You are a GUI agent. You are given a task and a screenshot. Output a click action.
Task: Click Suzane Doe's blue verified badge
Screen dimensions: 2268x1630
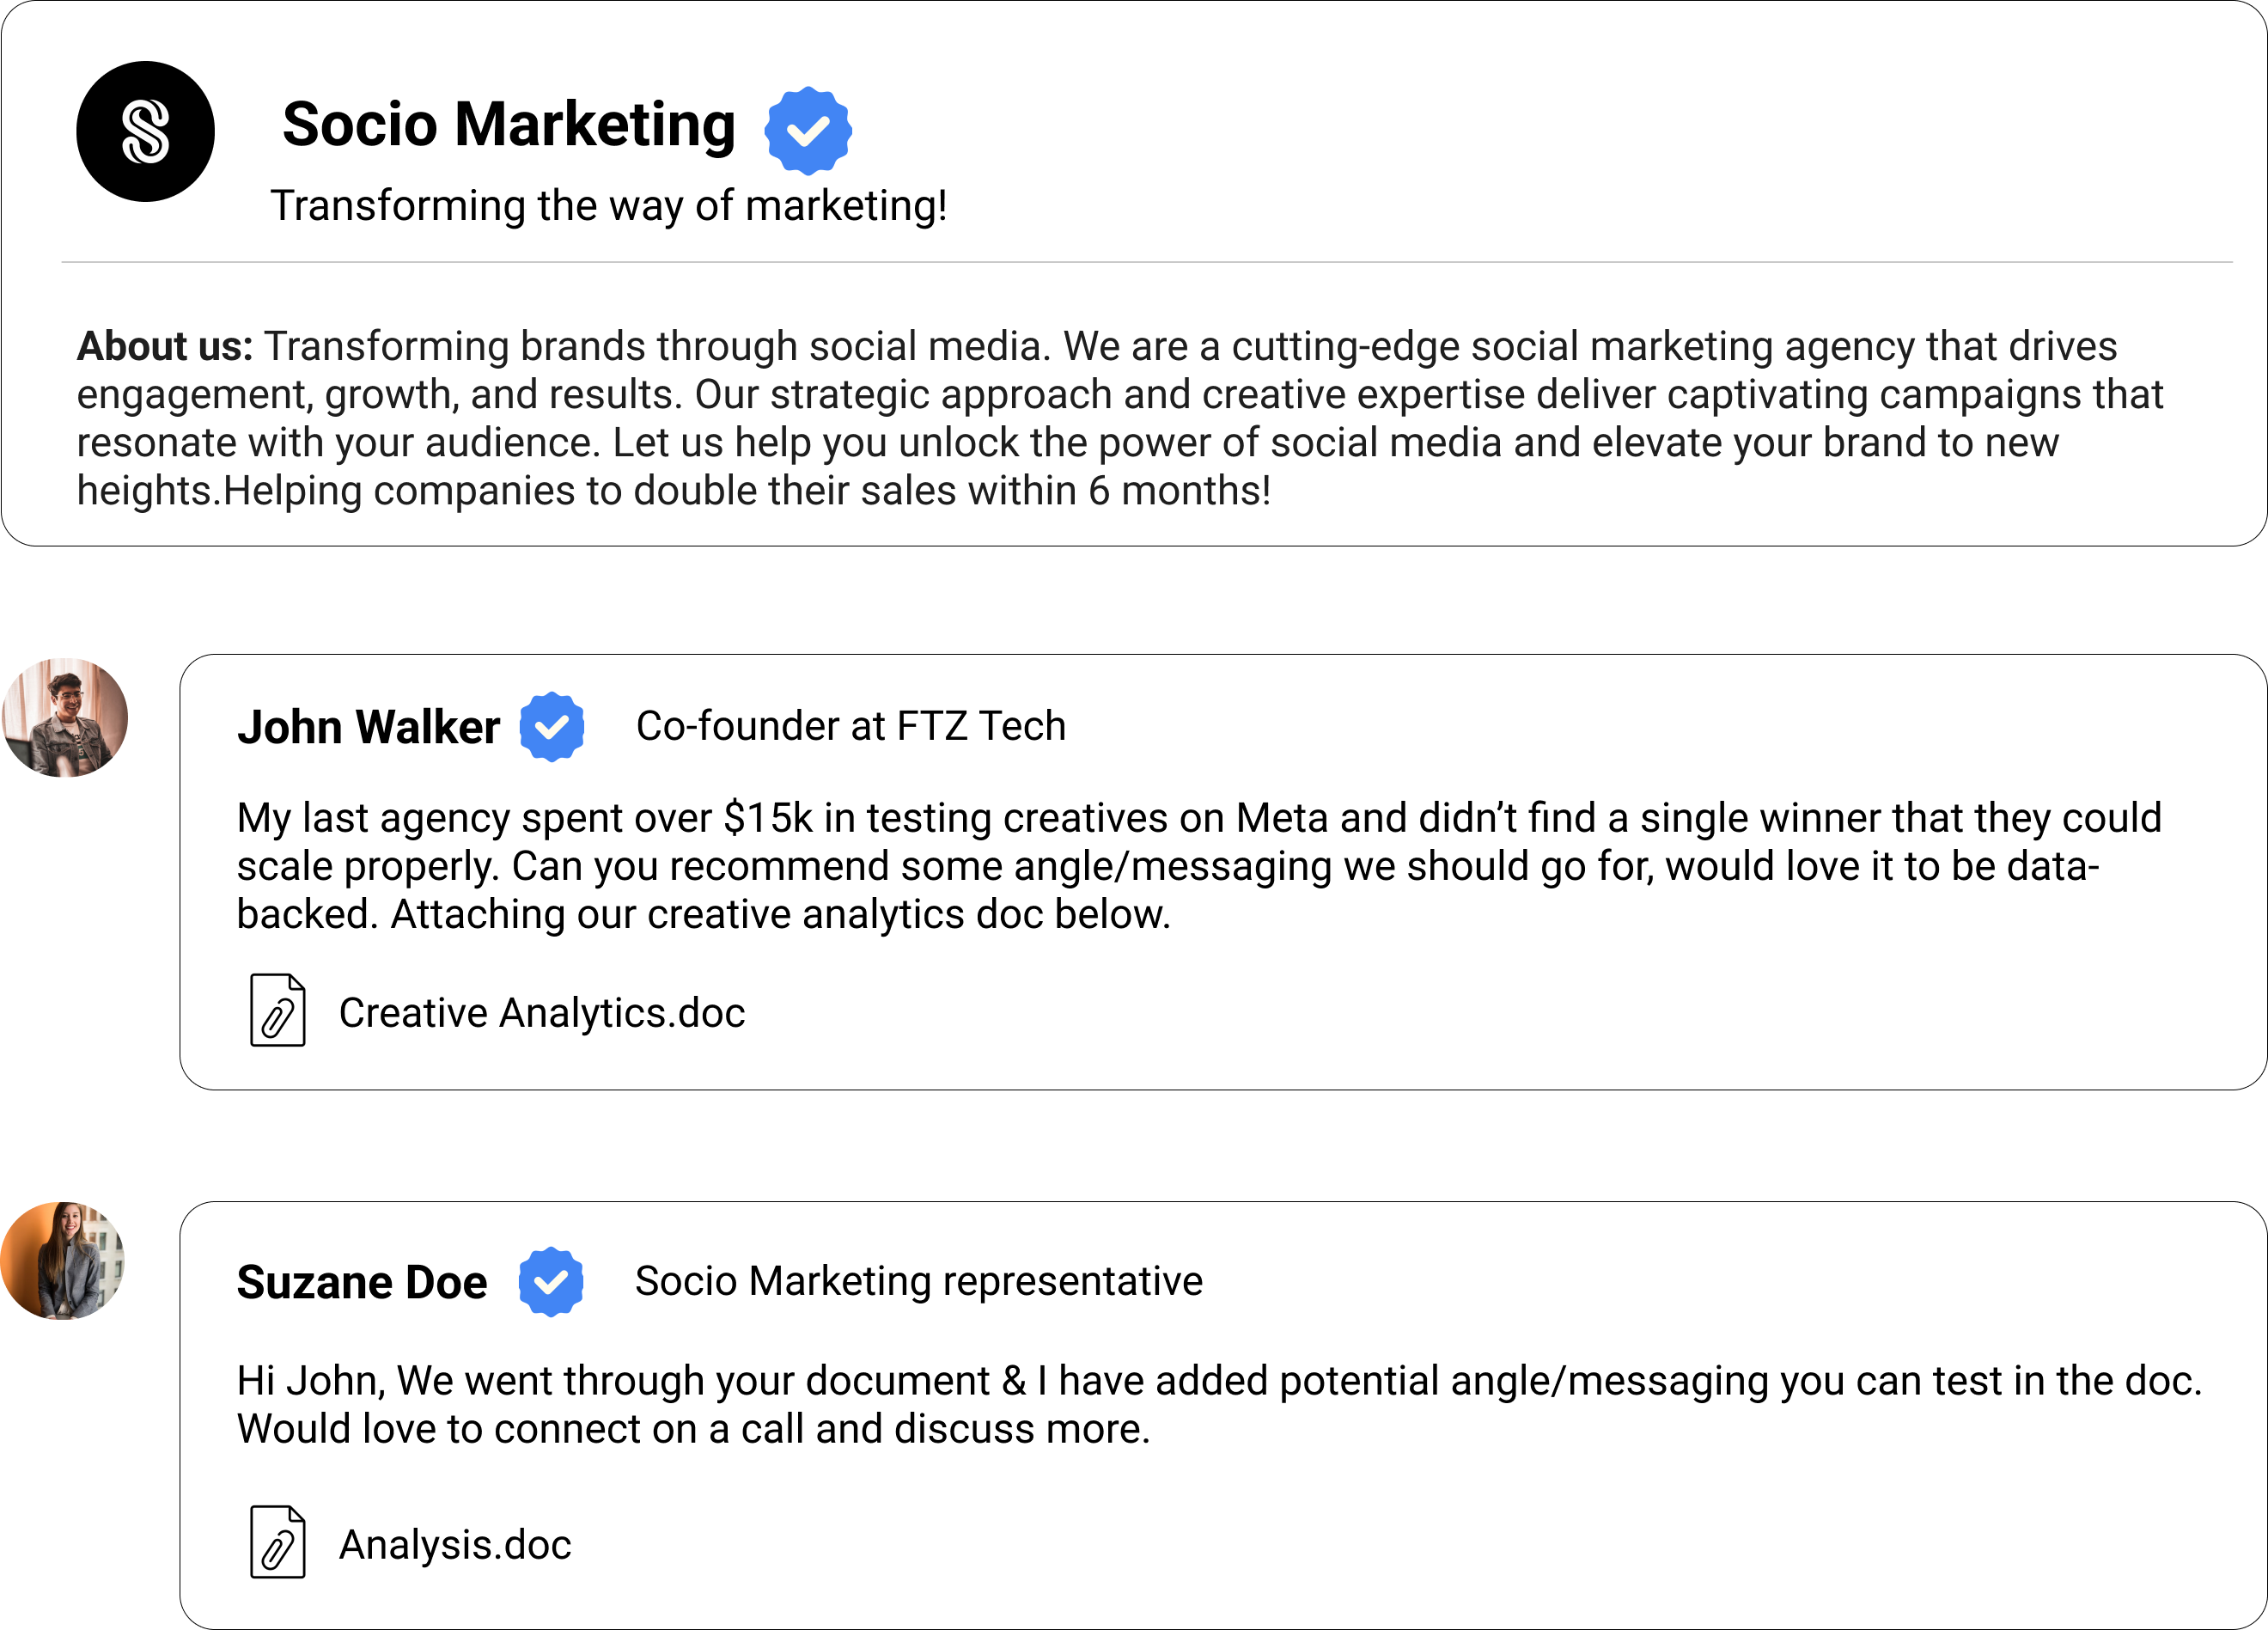[550, 1282]
